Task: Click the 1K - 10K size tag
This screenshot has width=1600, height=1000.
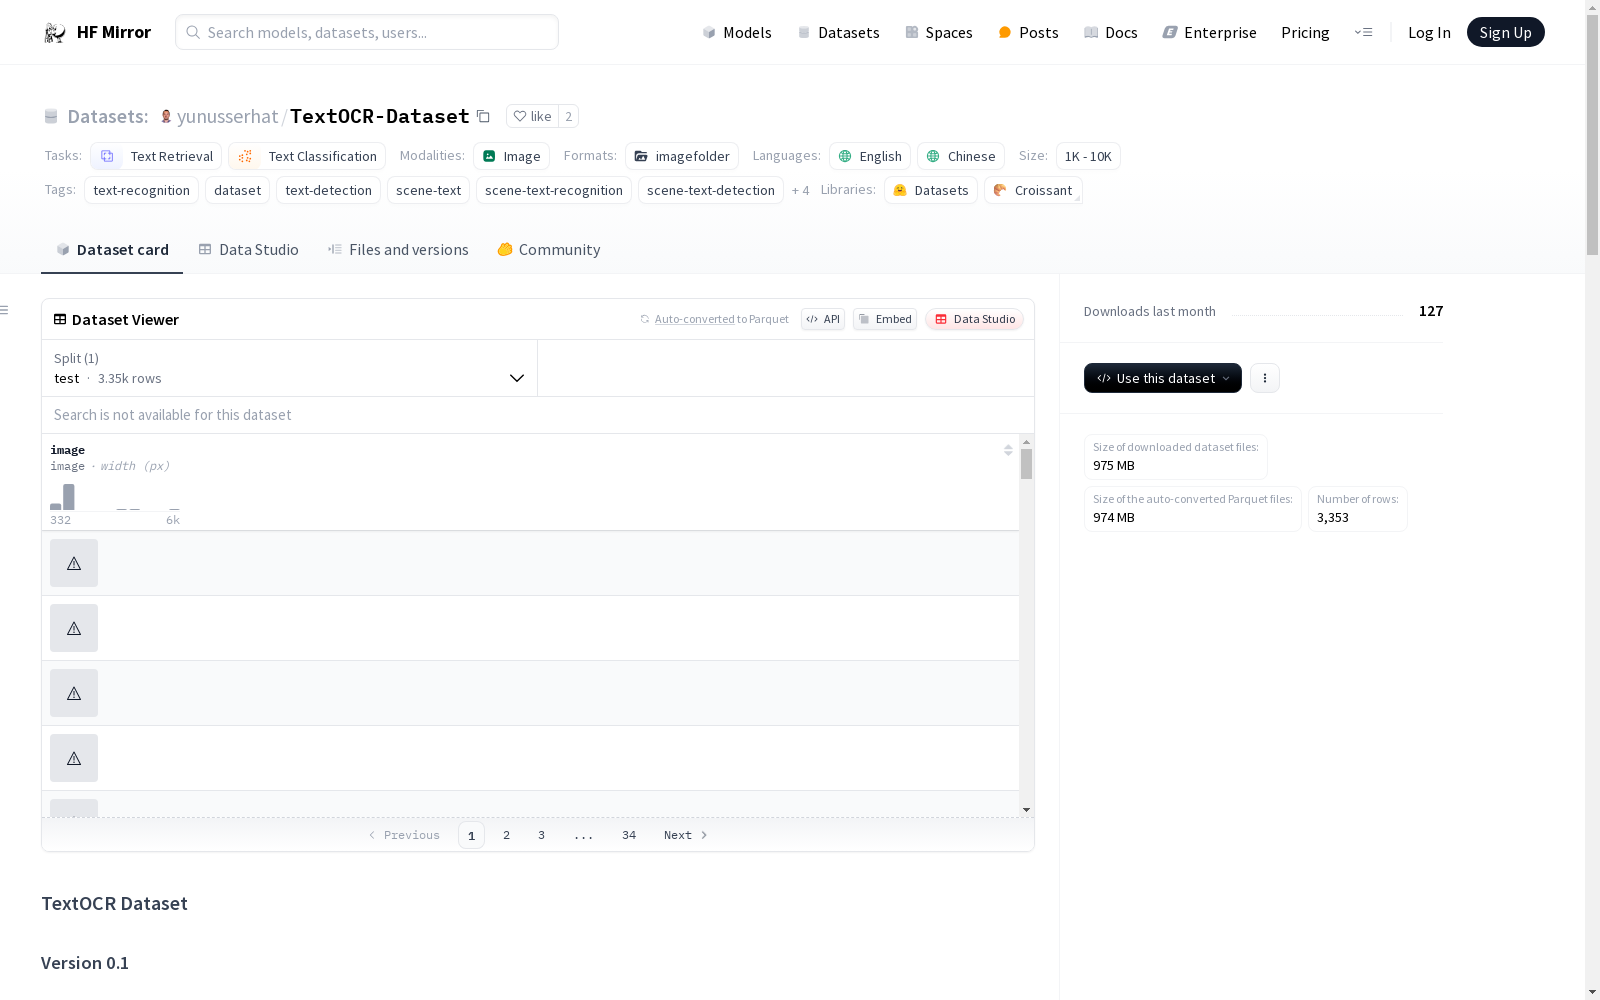Action: (1088, 156)
